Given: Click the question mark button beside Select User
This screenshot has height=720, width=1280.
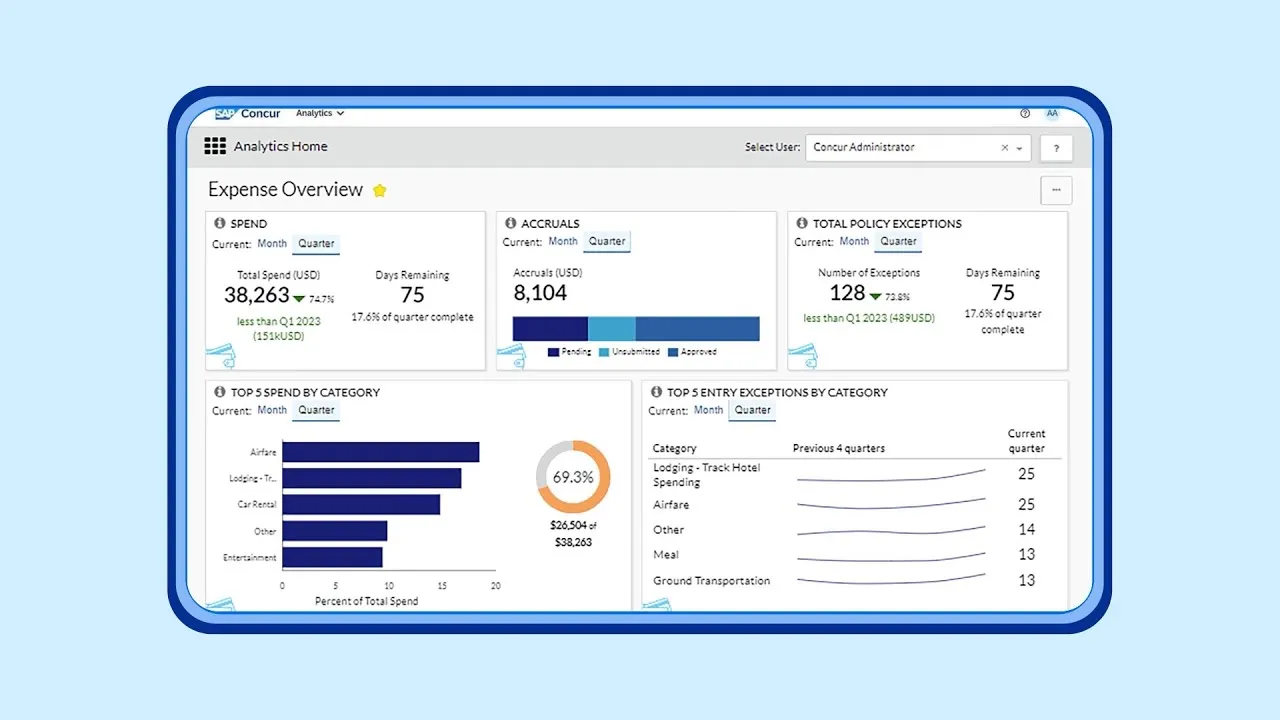Looking at the screenshot, I should (1056, 147).
